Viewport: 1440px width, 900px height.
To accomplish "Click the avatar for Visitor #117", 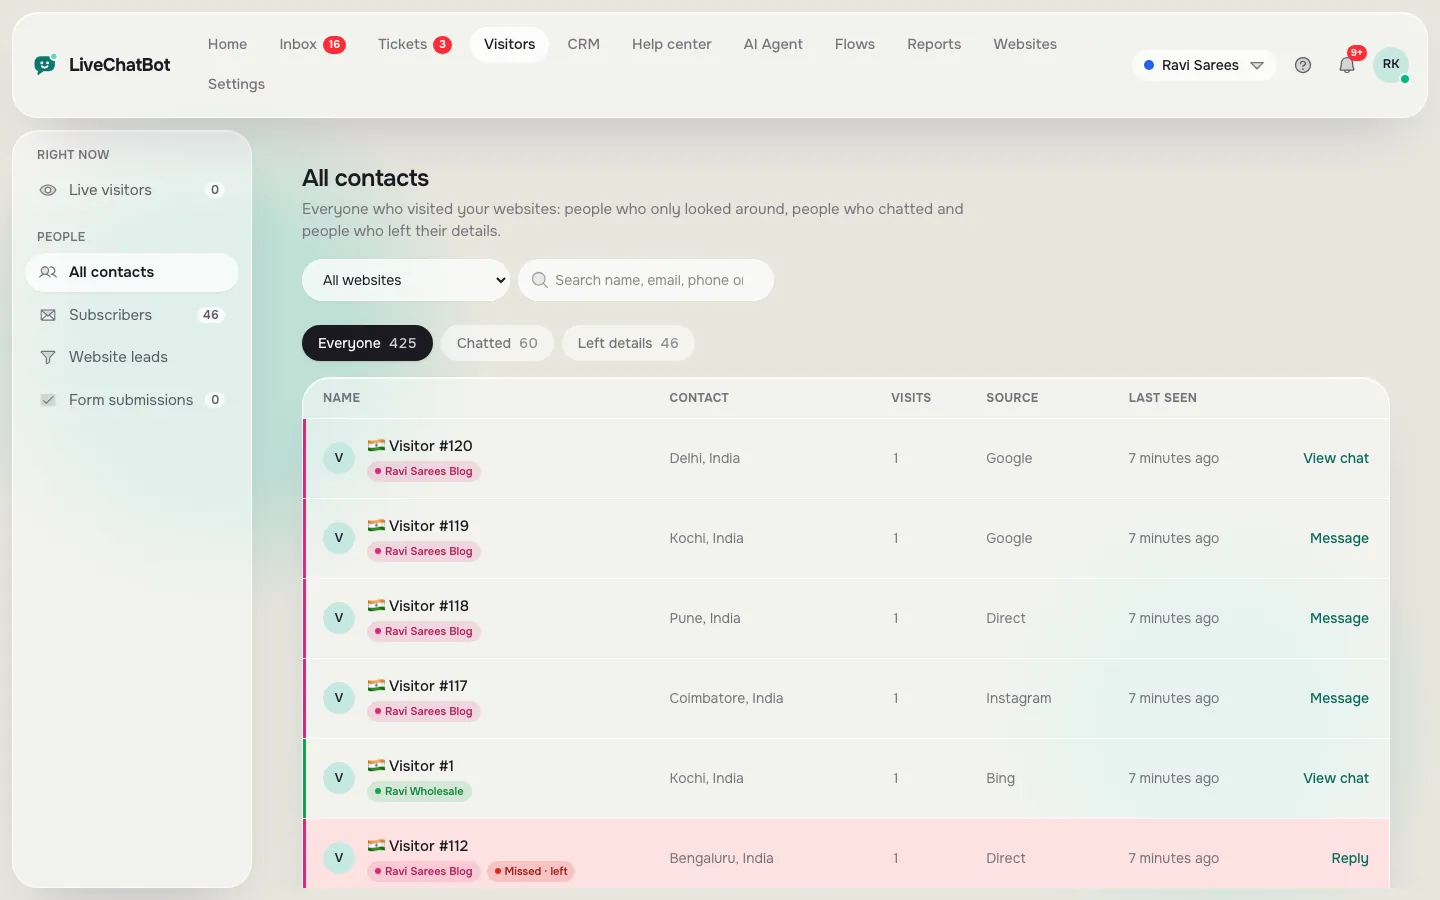I will click(x=339, y=698).
